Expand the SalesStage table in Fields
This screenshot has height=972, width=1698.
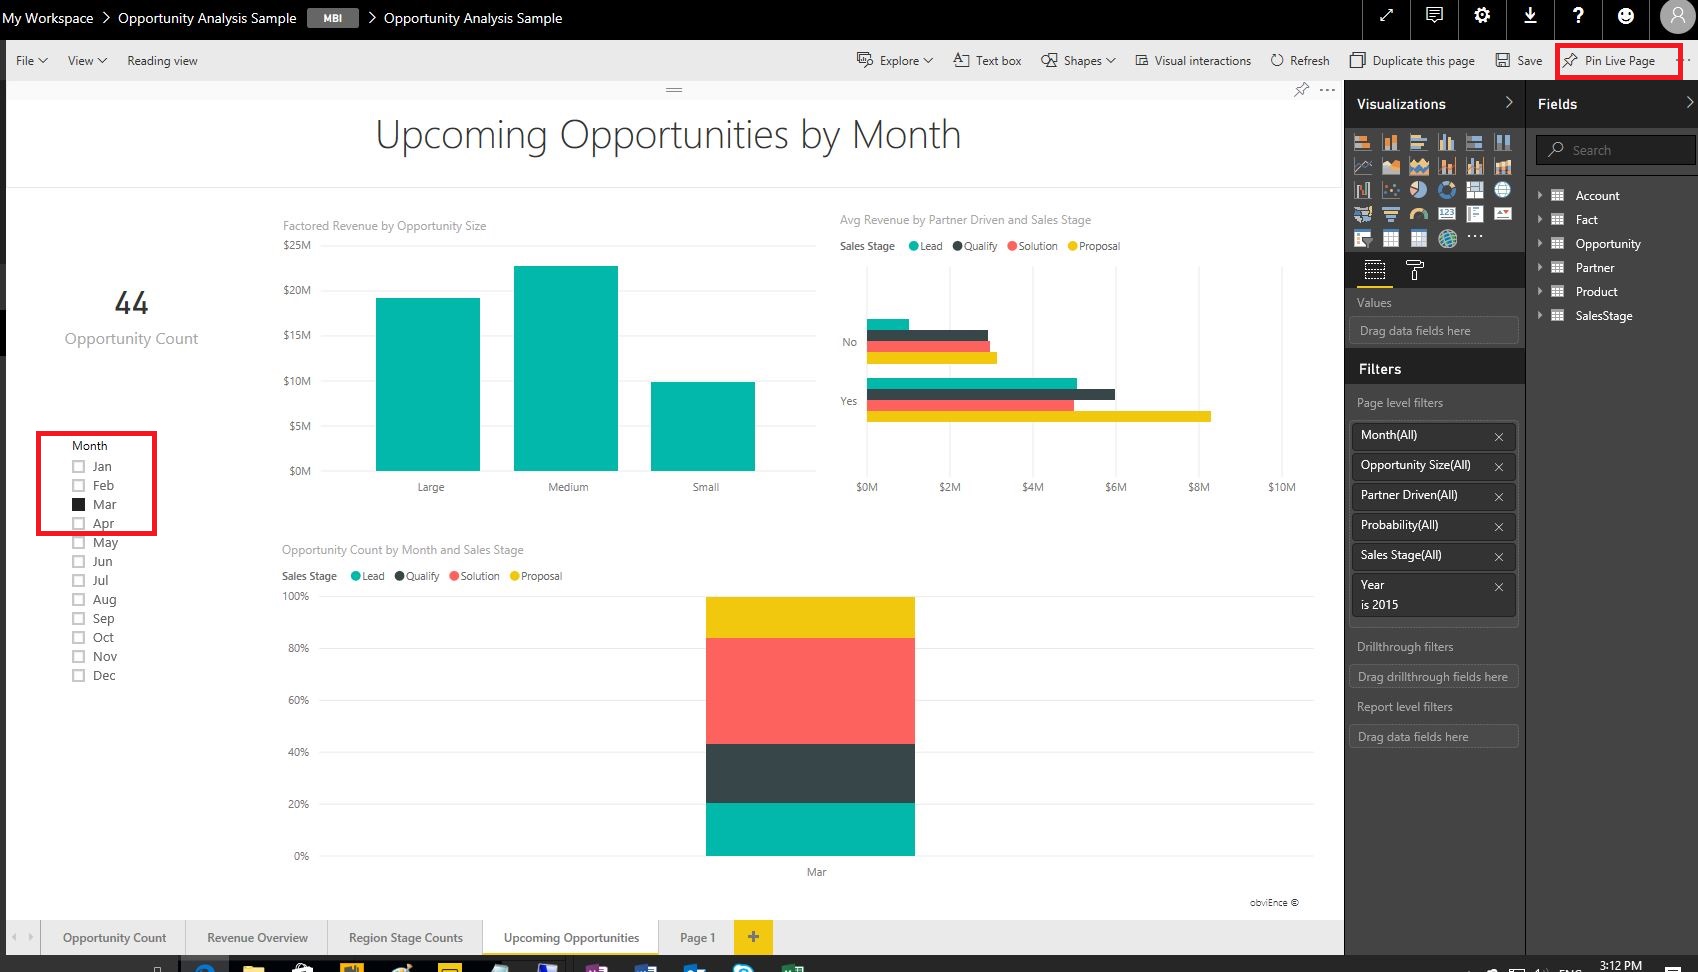[1540, 316]
